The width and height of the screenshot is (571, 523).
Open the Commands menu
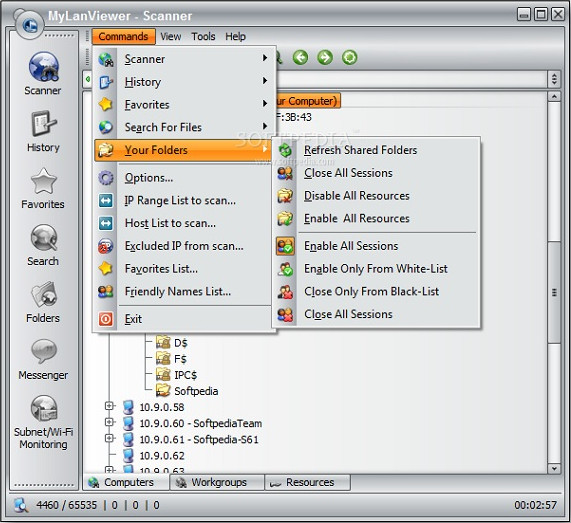[123, 36]
